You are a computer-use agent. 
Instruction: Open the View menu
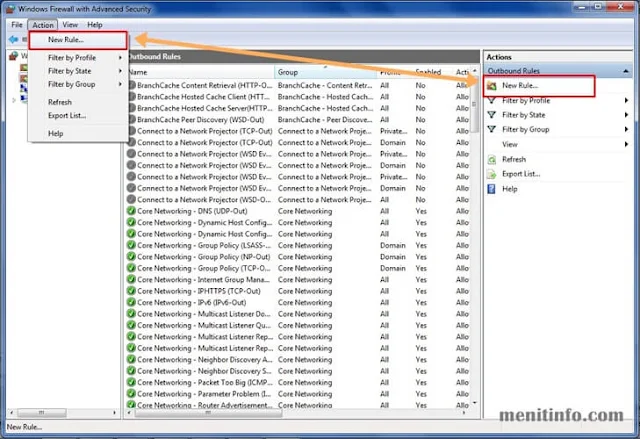pyautogui.click(x=70, y=25)
